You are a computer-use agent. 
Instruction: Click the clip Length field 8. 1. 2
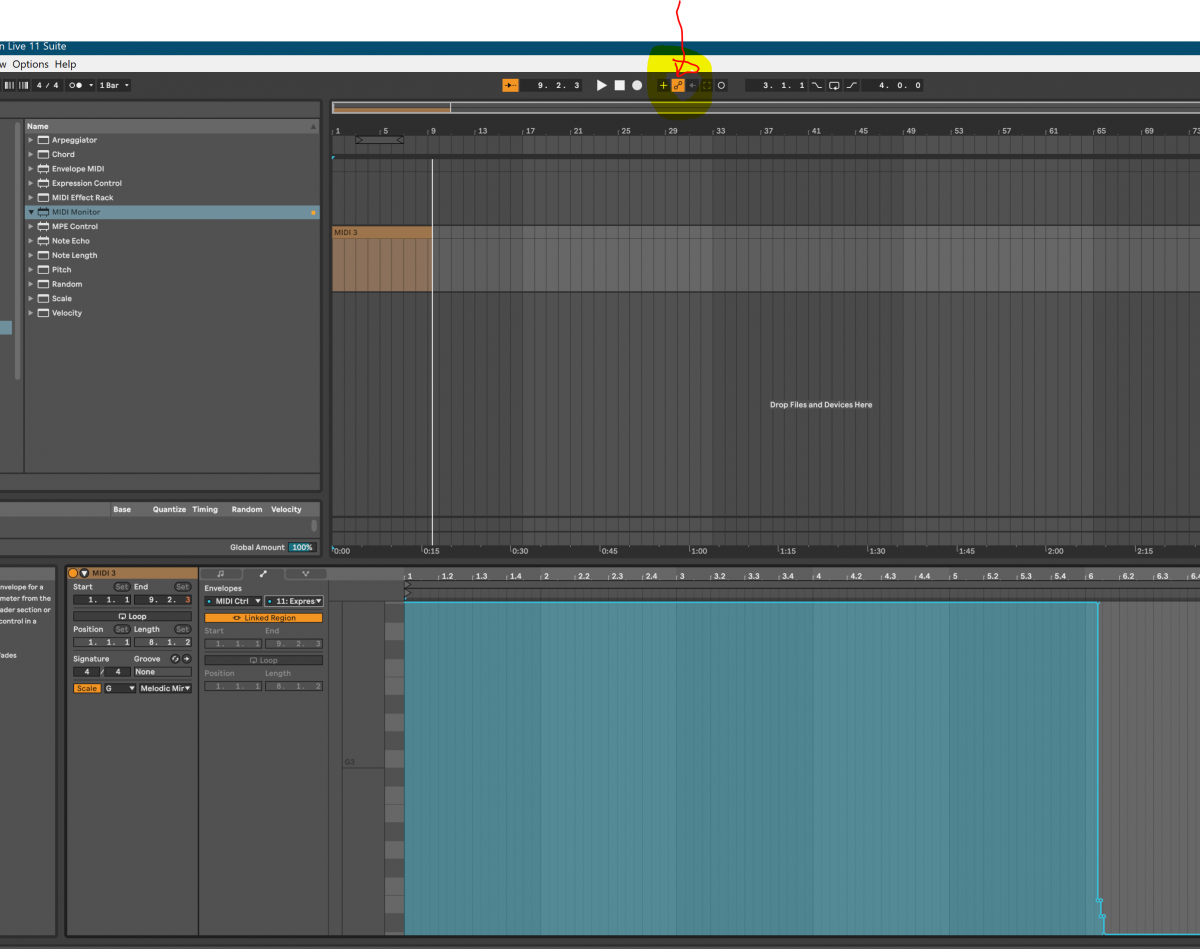[163, 642]
